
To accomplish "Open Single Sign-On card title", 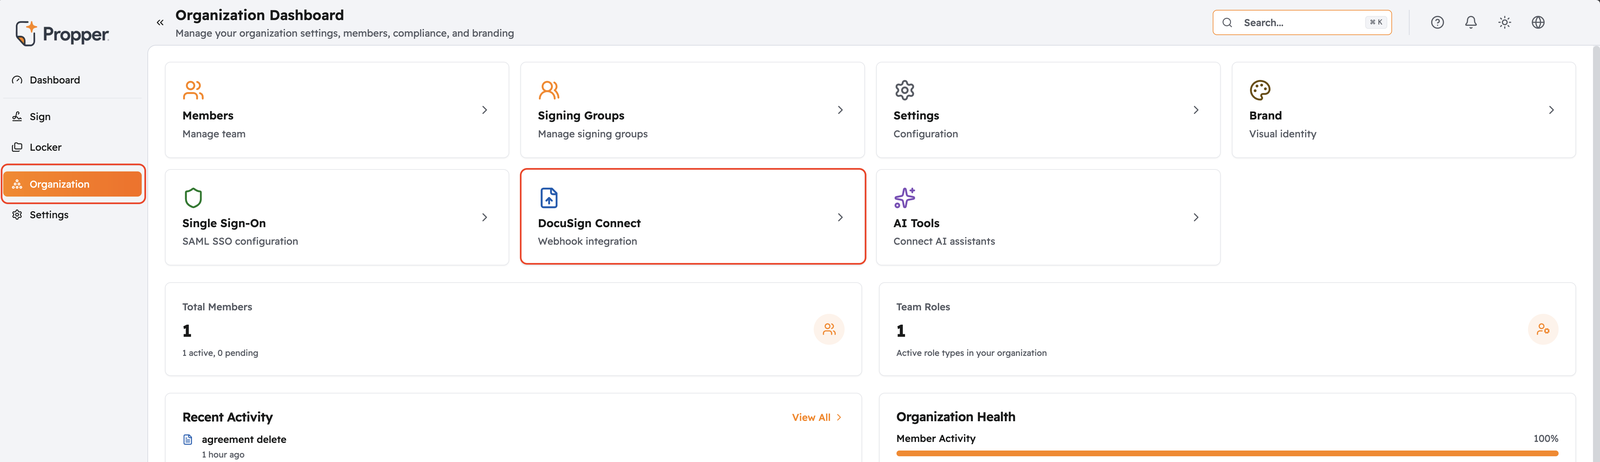I will pos(224,224).
